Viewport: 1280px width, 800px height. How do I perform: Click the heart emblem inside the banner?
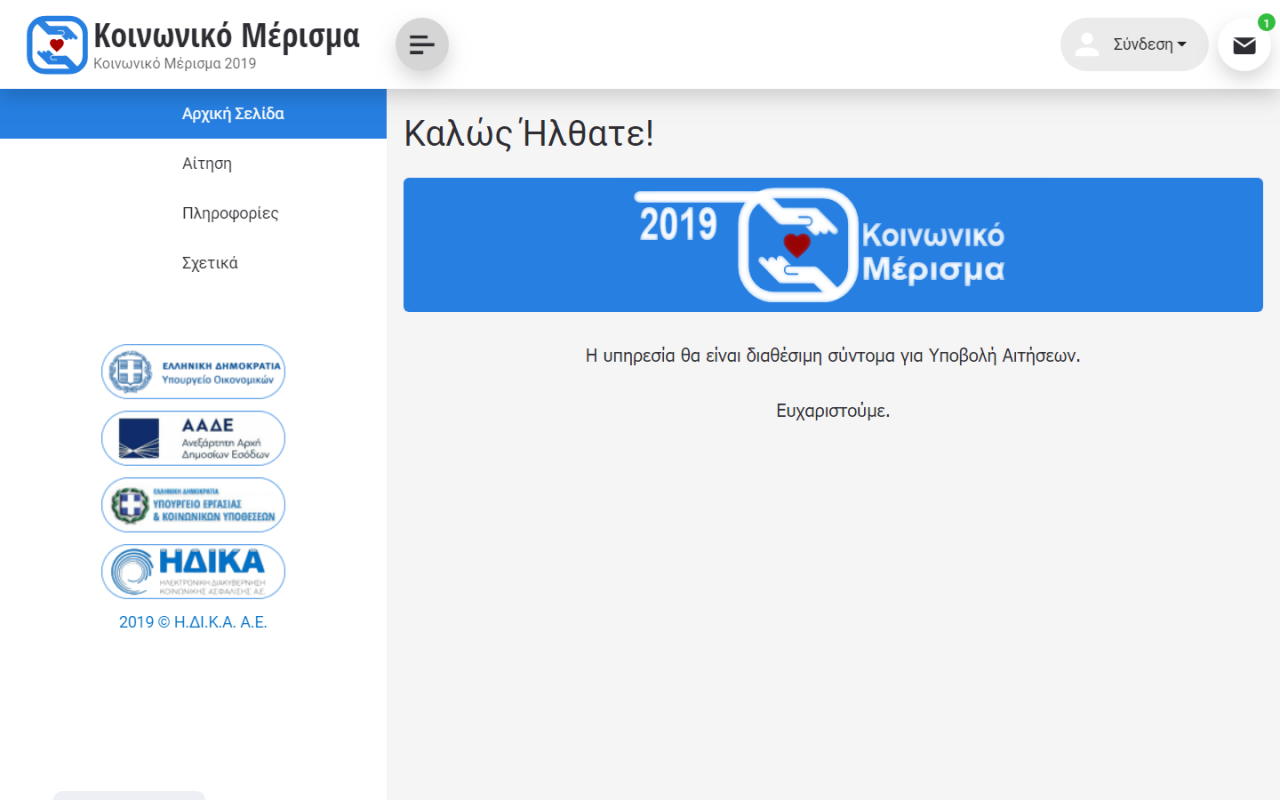(x=796, y=245)
